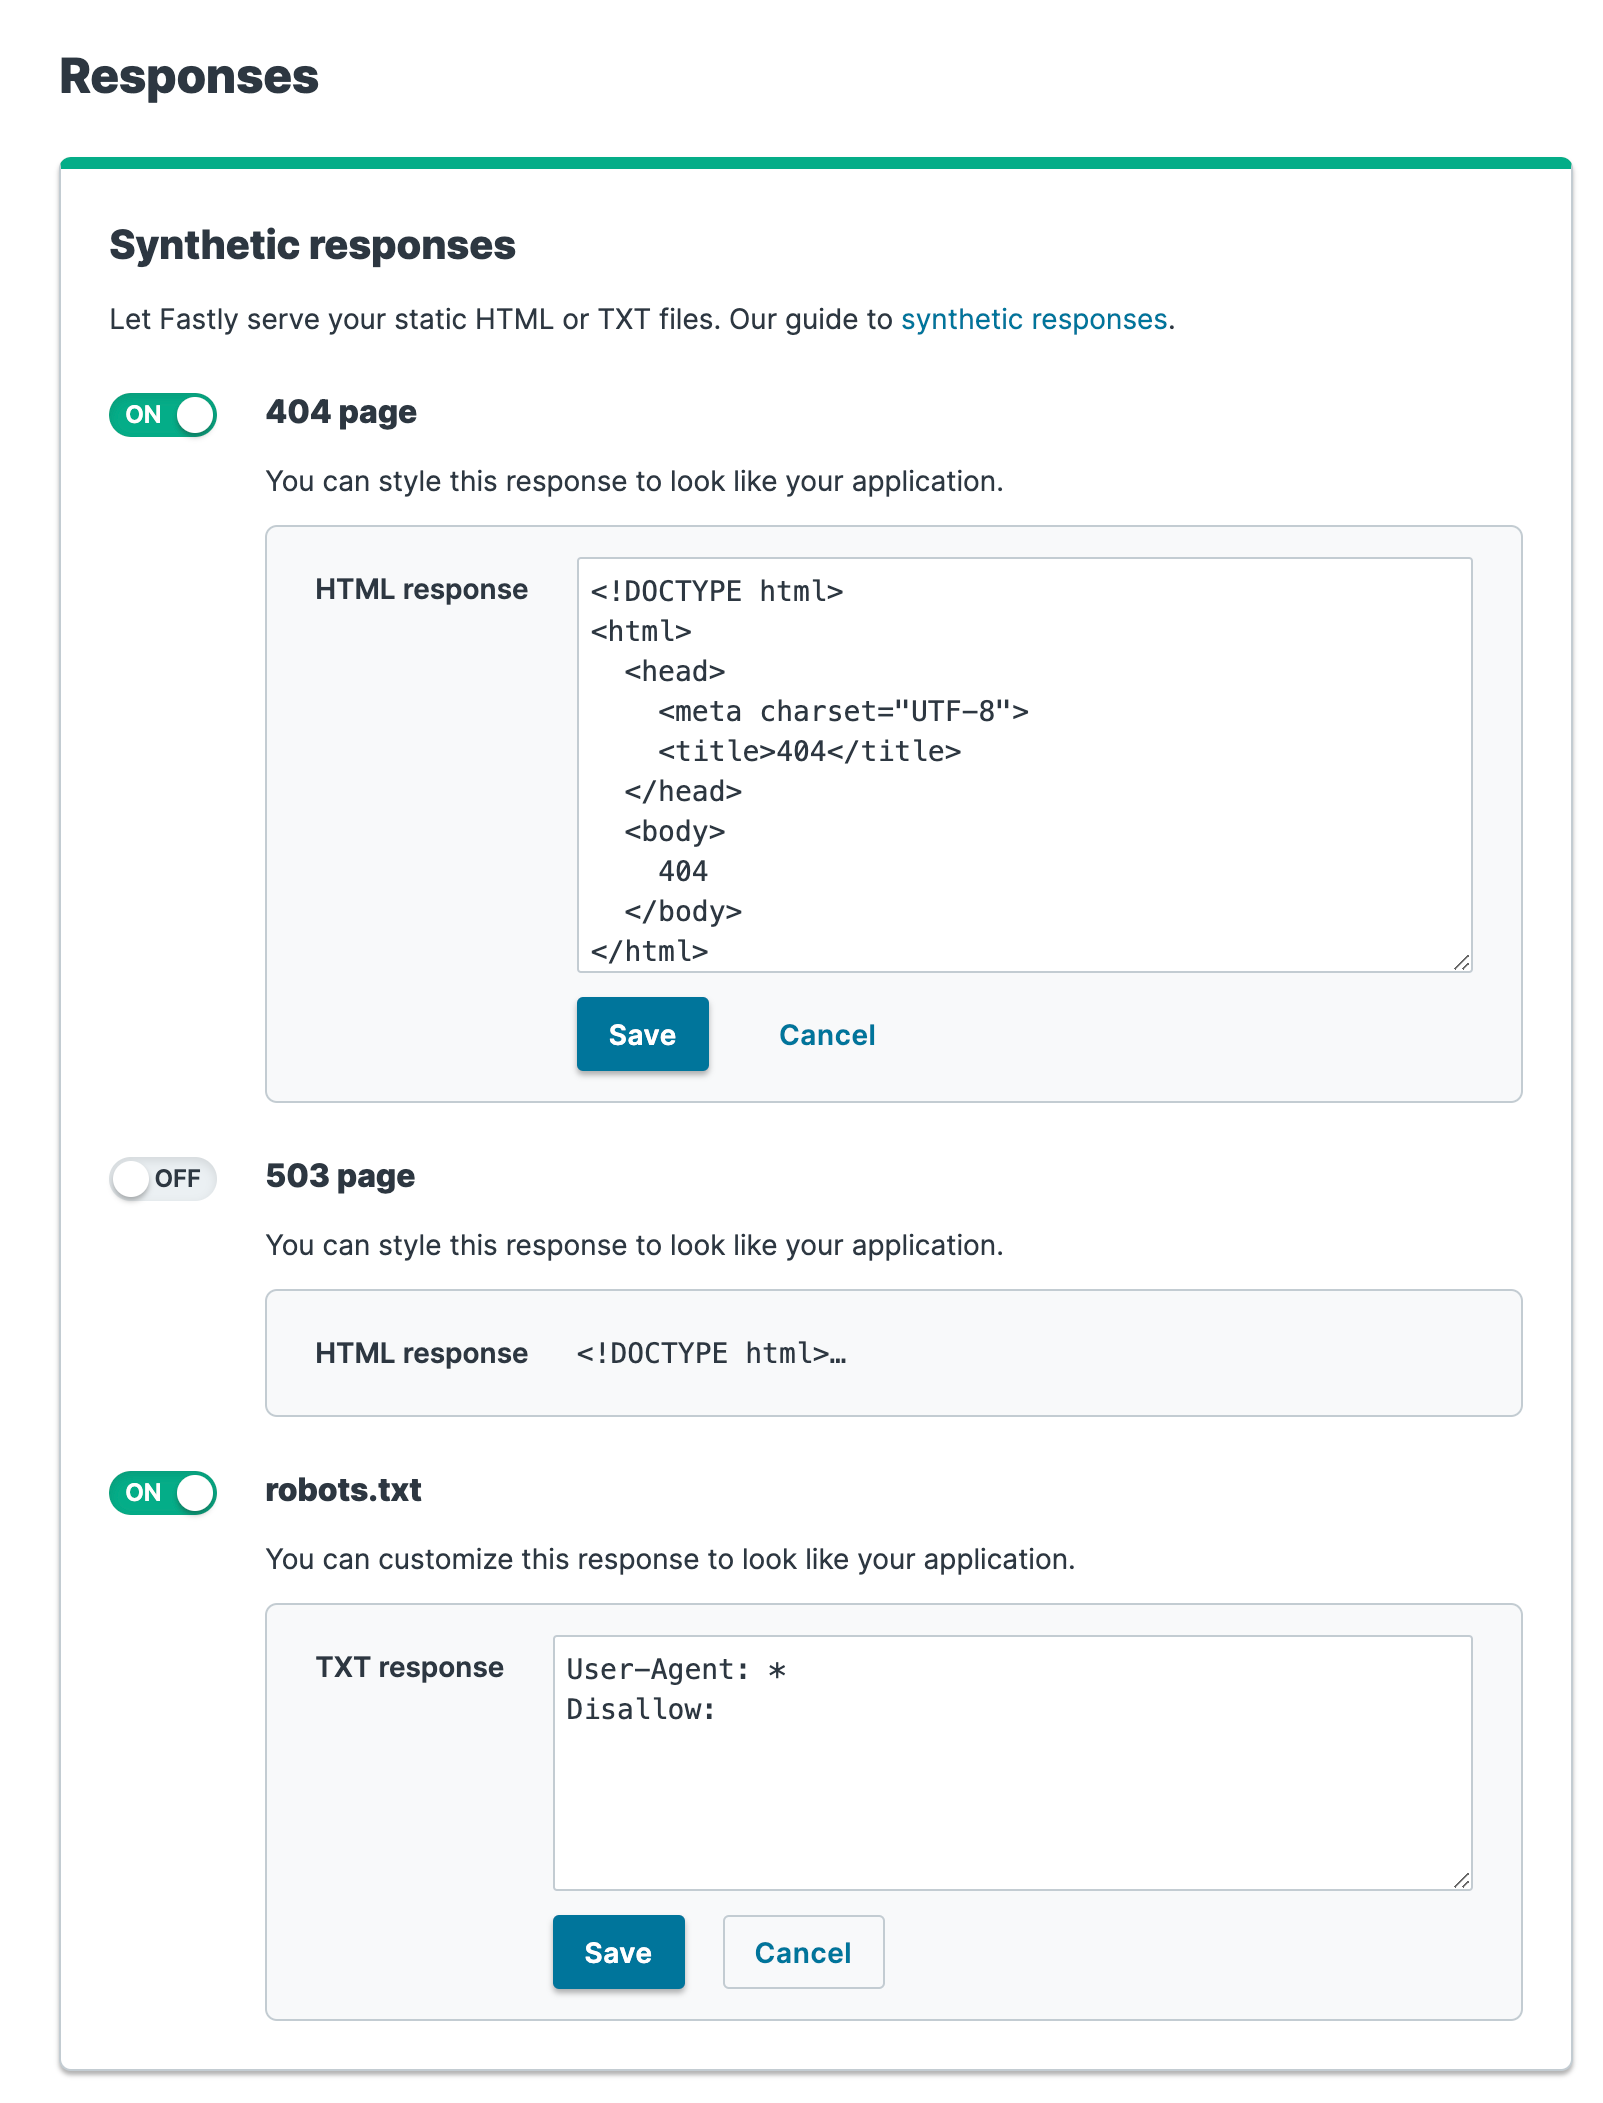The height and width of the screenshot is (2103, 1603).
Task: Click the 503 page section heading
Action: coord(339,1176)
